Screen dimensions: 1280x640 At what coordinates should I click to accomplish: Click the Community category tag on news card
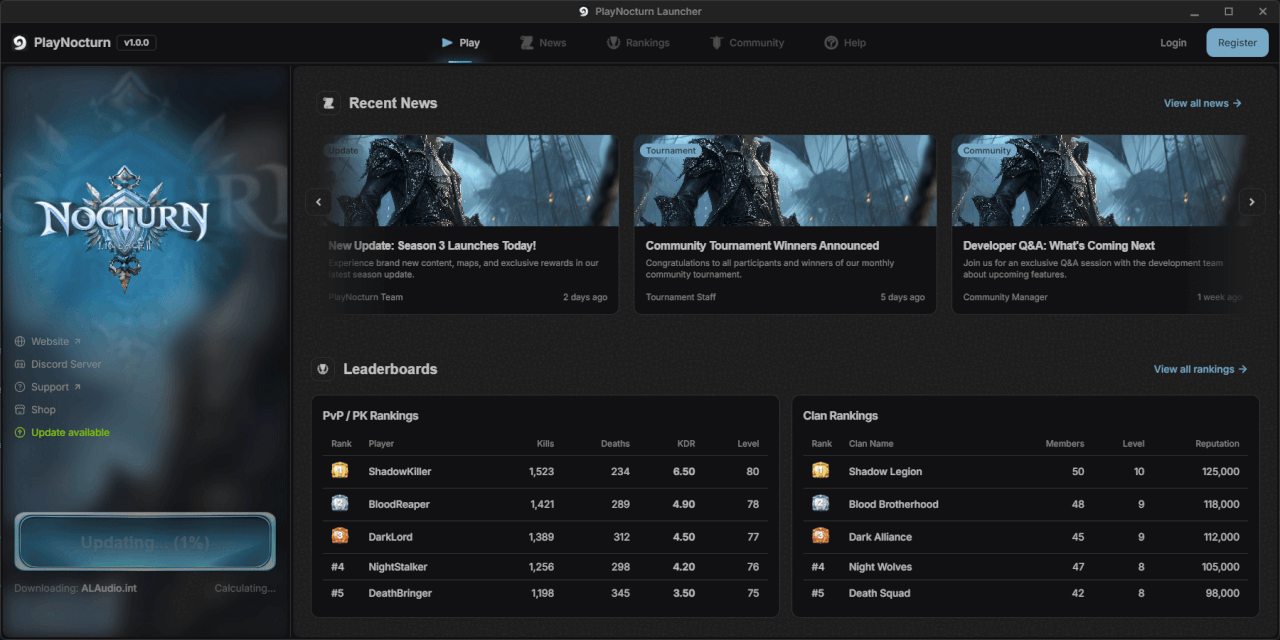pyautogui.click(x=987, y=151)
